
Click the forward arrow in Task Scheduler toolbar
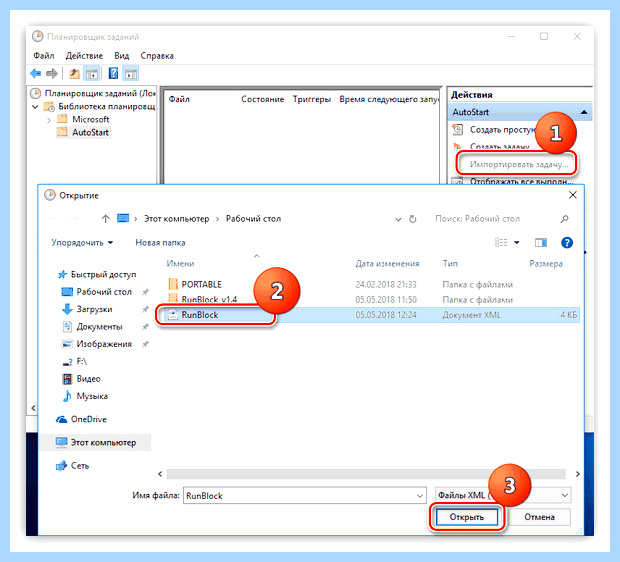tap(52, 74)
